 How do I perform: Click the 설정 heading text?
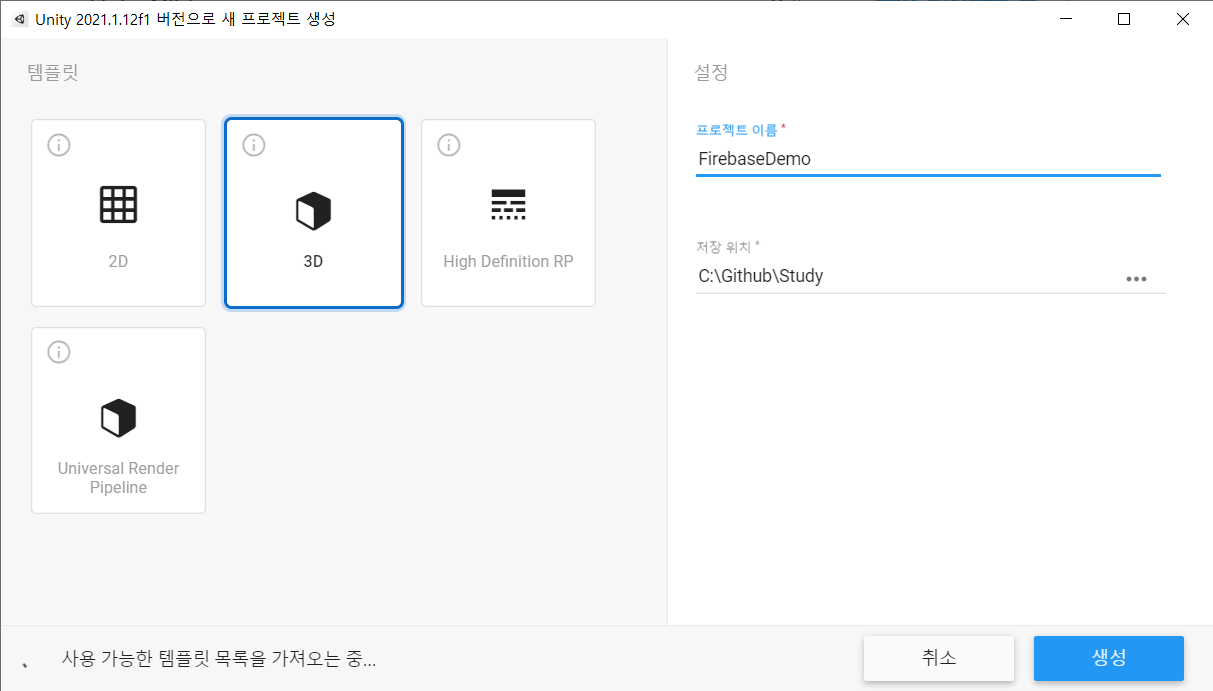point(711,72)
